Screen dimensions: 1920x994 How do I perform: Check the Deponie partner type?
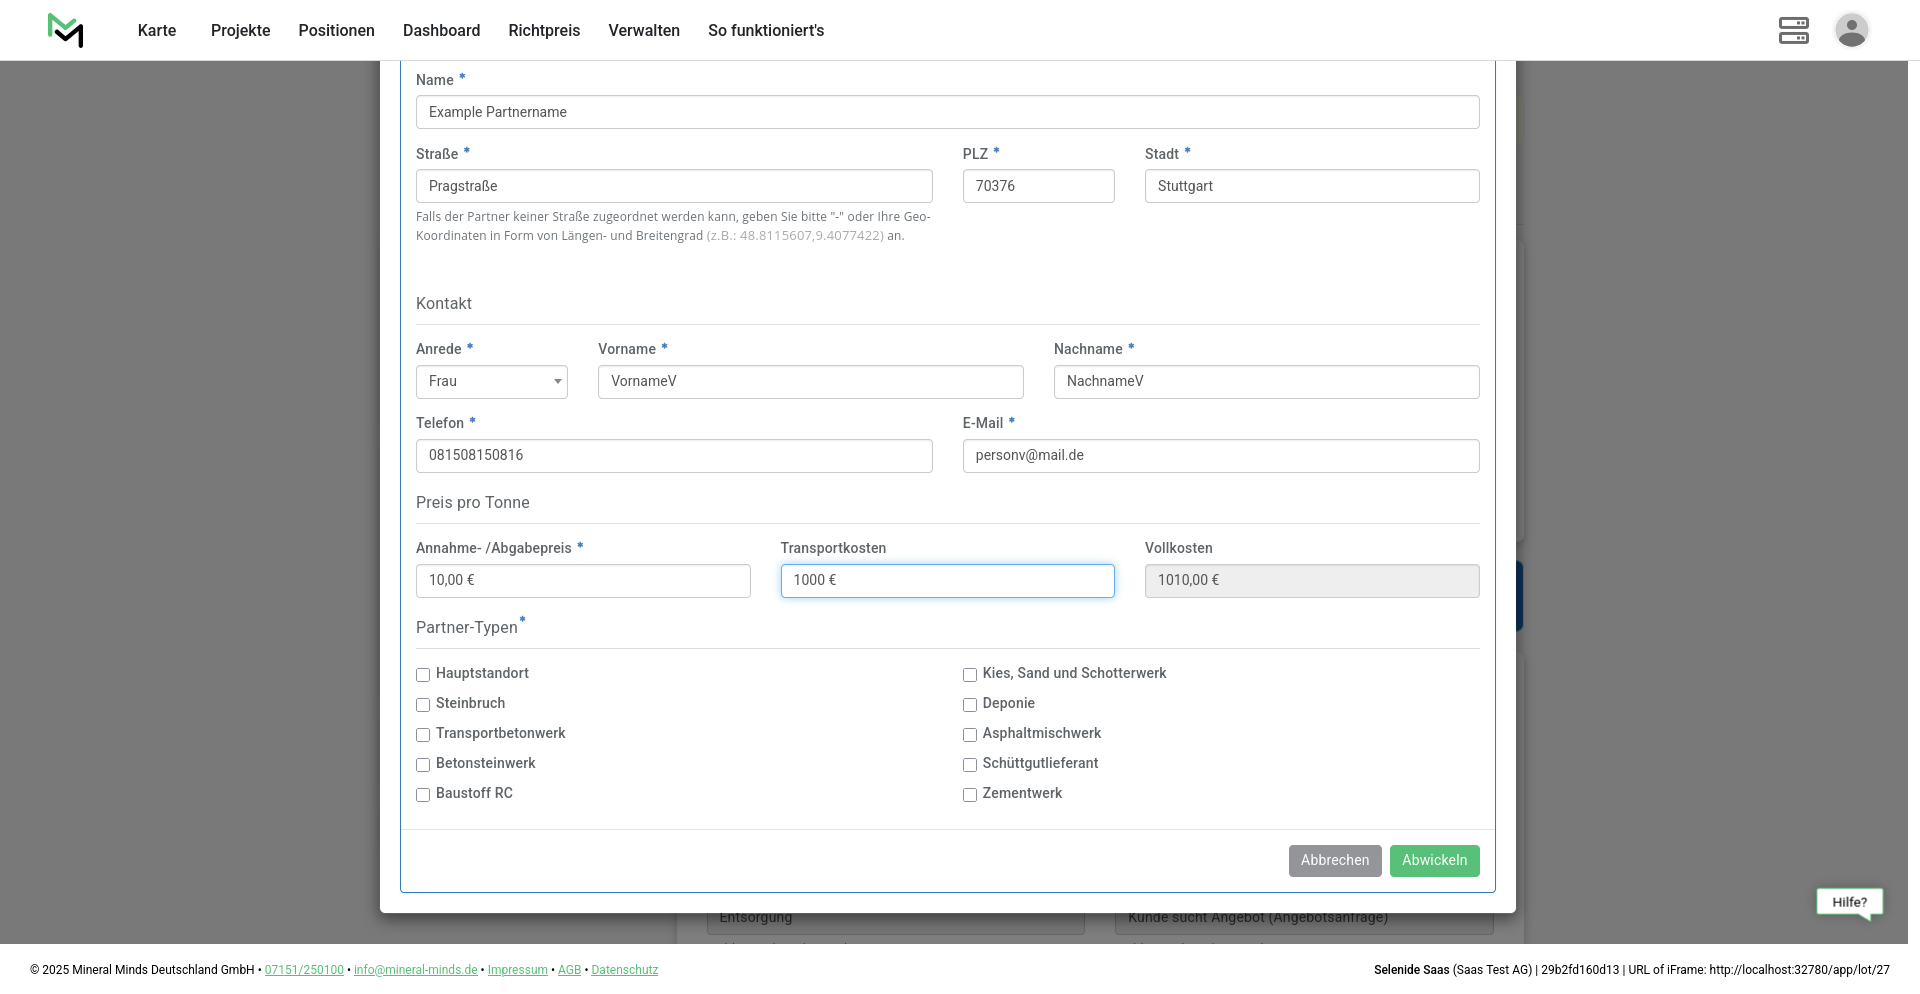pyautogui.click(x=970, y=705)
